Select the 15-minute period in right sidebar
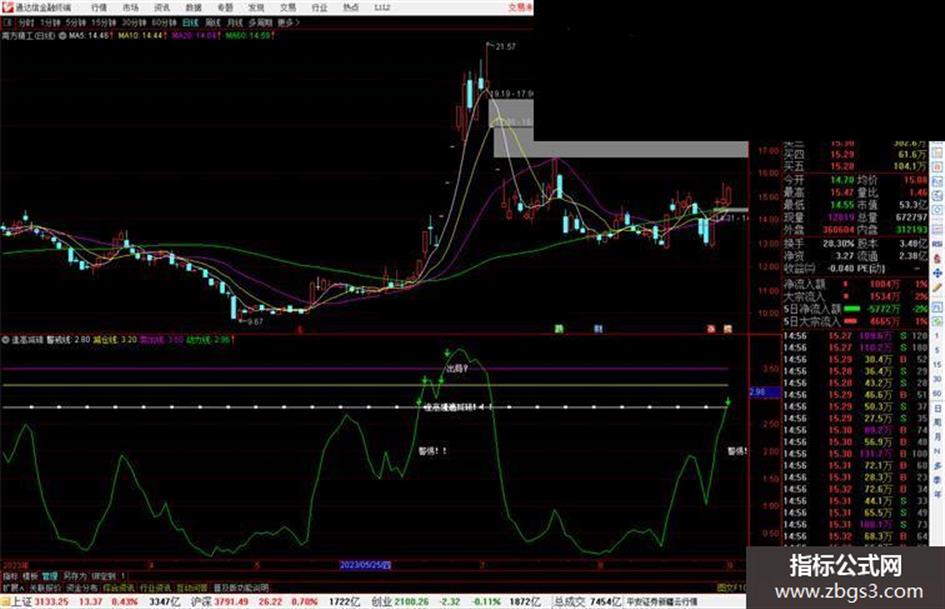The image size is (945, 609). tap(938, 364)
